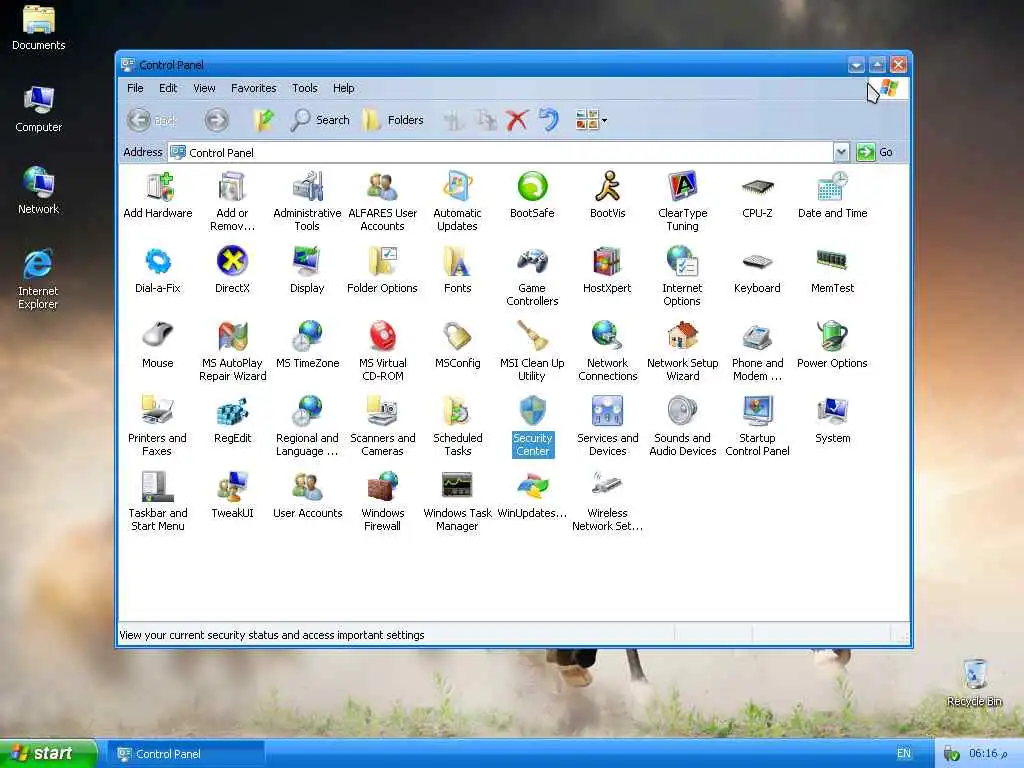Image resolution: width=1024 pixels, height=768 pixels.
Task: Open the Fonts folder icon
Action: (x=457, y=270)
